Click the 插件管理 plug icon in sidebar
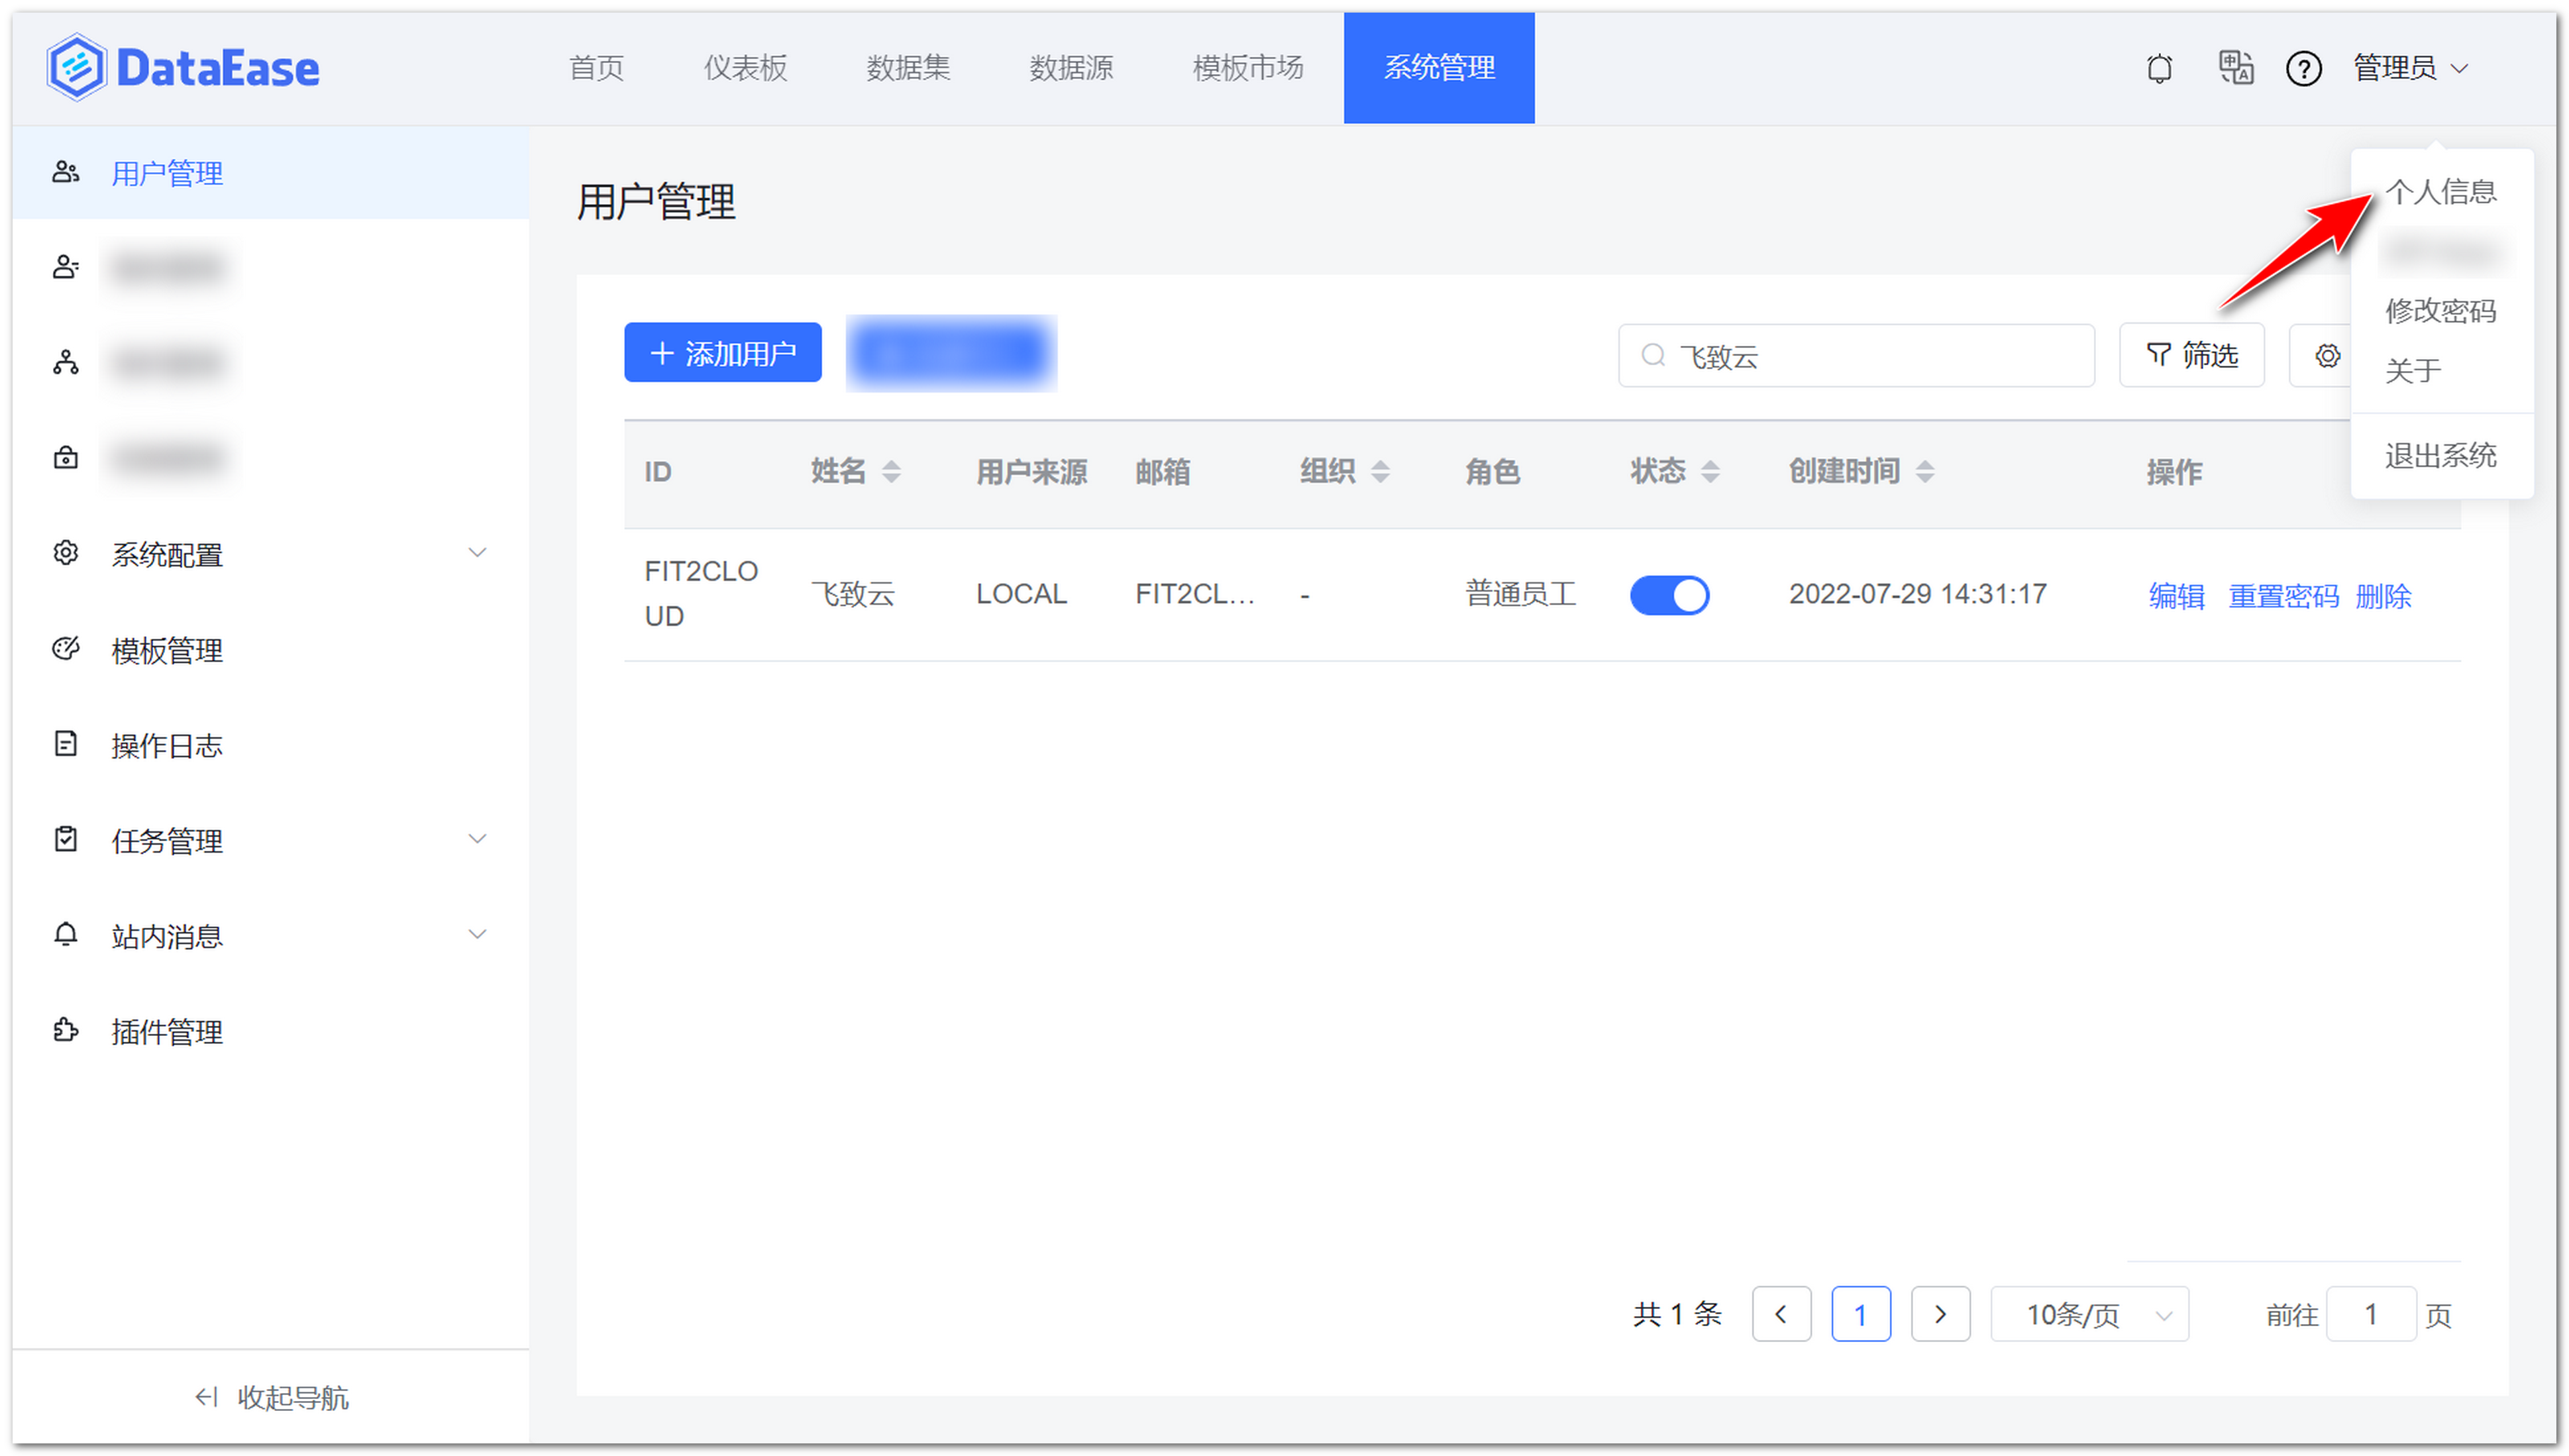Screen dimensions: 2569x1456 [65, 1031]
